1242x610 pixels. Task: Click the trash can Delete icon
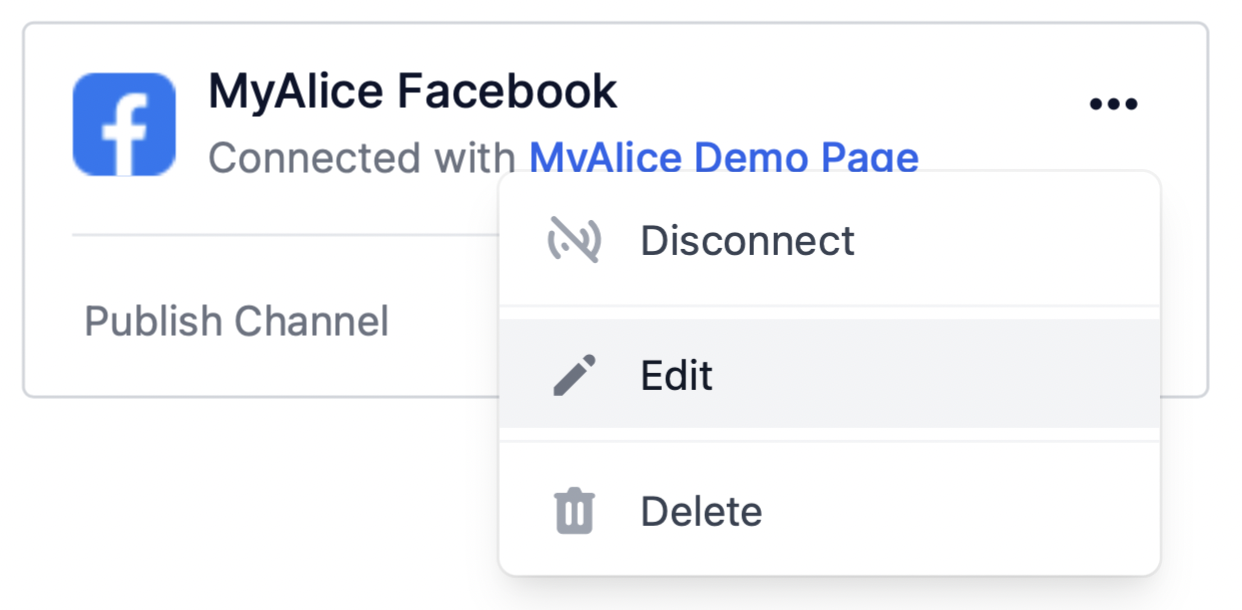574,511
